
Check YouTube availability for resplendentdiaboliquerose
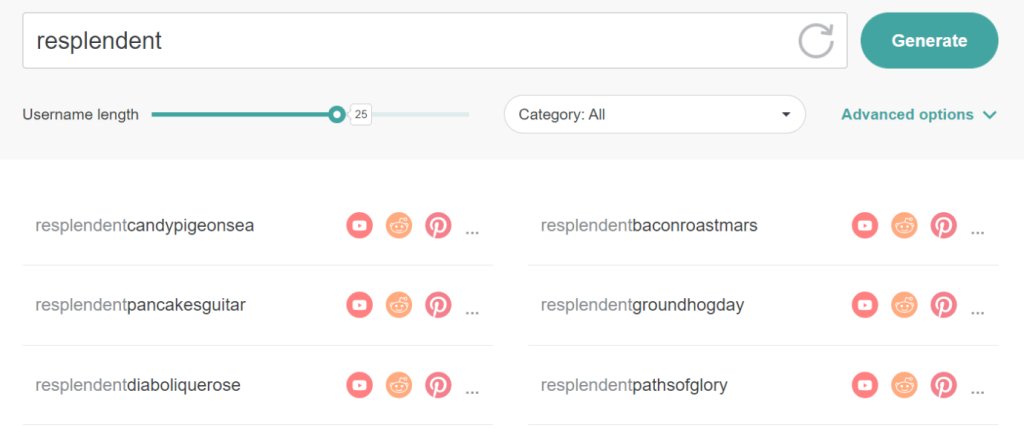[x=359, y=386]
